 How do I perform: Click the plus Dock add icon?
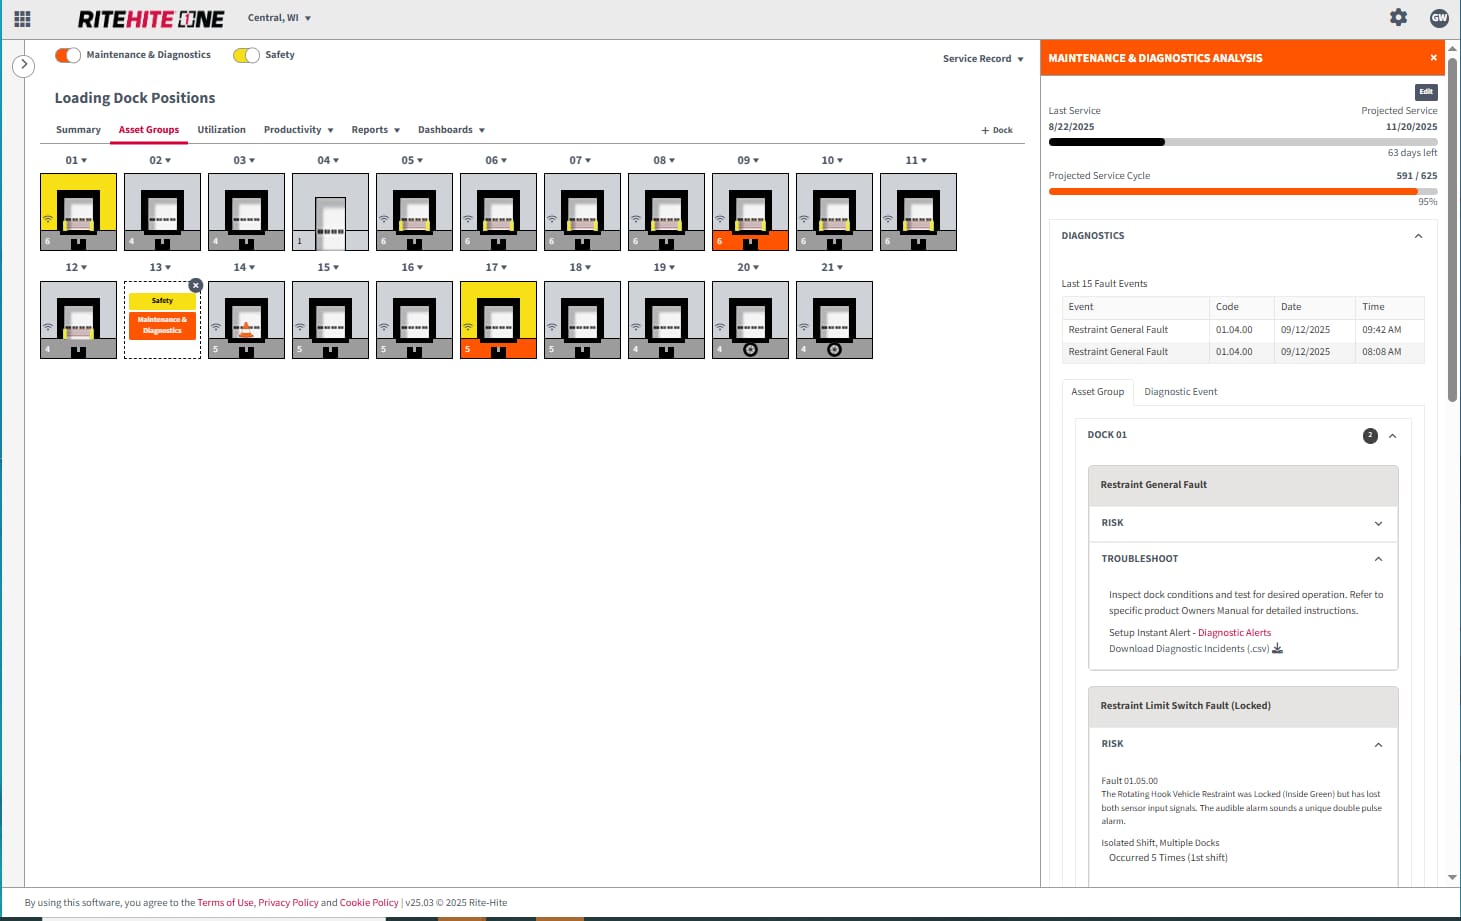click(997, 130)
